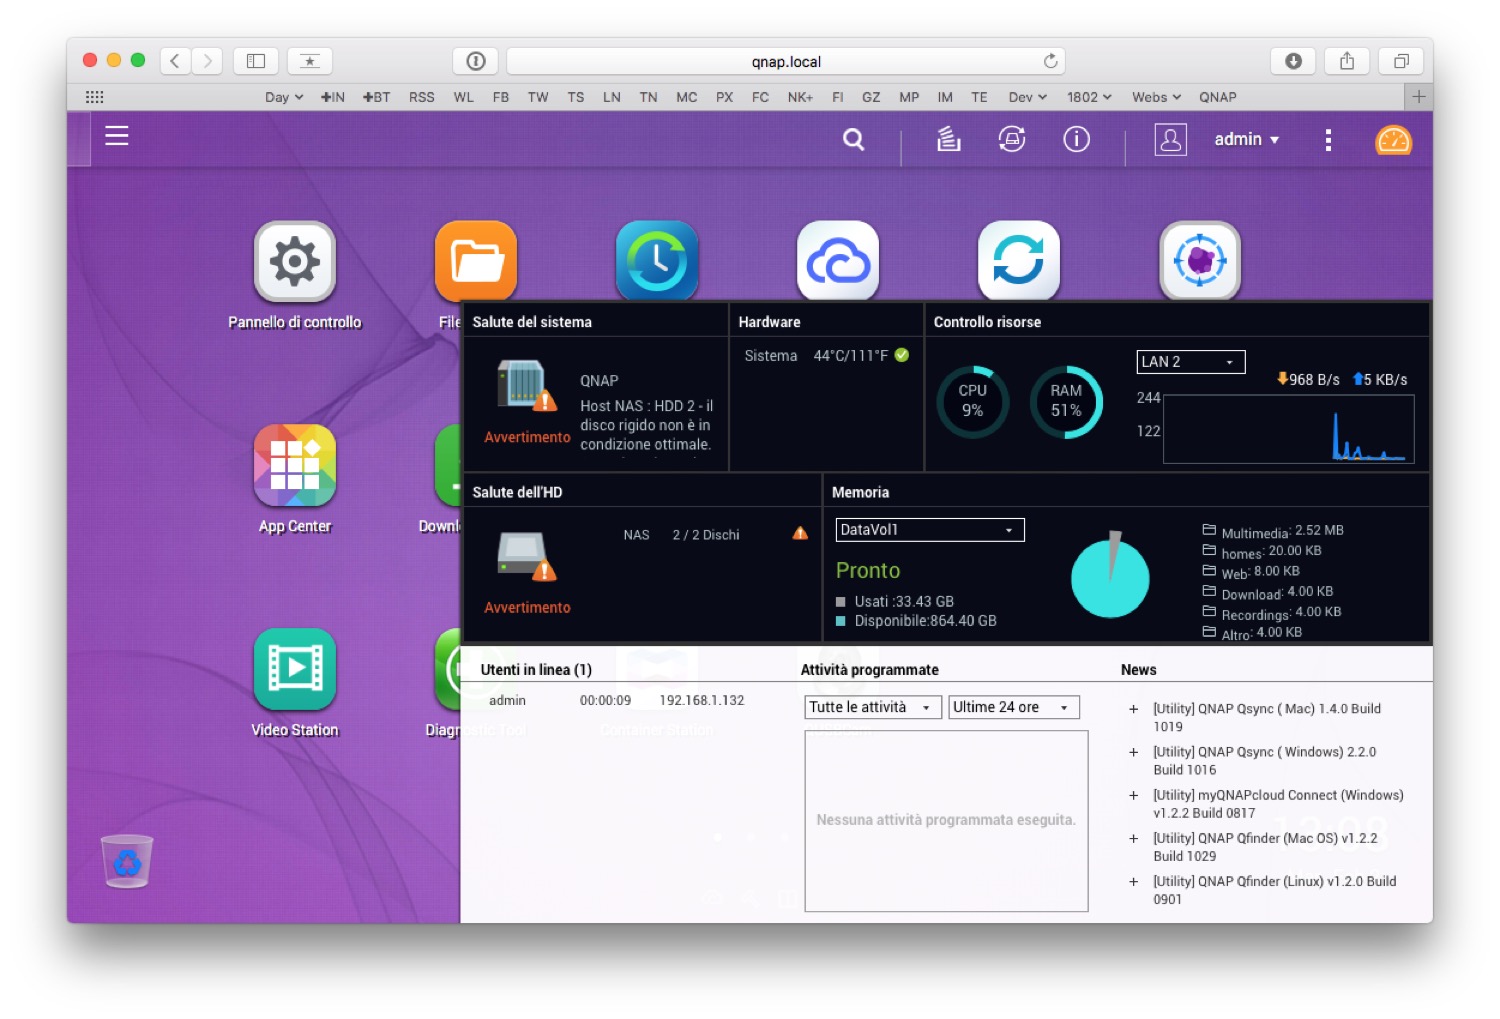Screen dimensions: 1500x1019
Task: Expand the Day bookmarks folder
Action: pyautogui.click(x=284, y=97)
